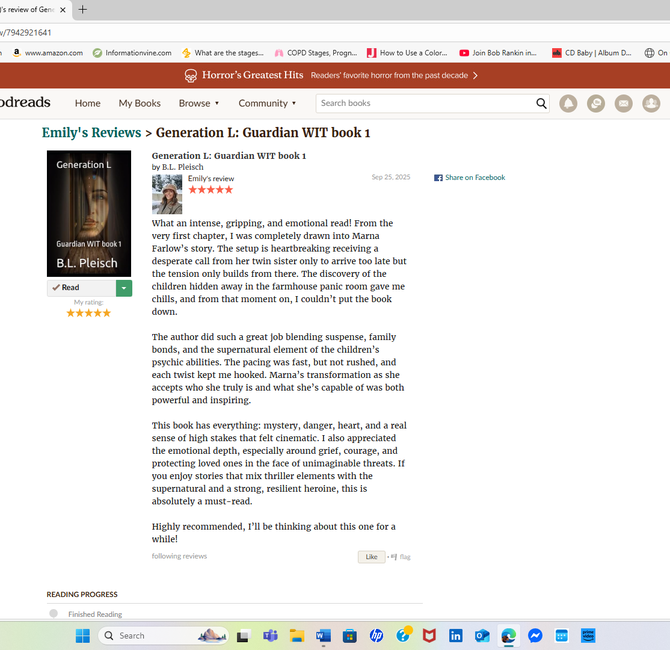Image resolution: width=670 pixels, height=650 pixels.
Task: Like Emily's review
Action: pos(371,557)
